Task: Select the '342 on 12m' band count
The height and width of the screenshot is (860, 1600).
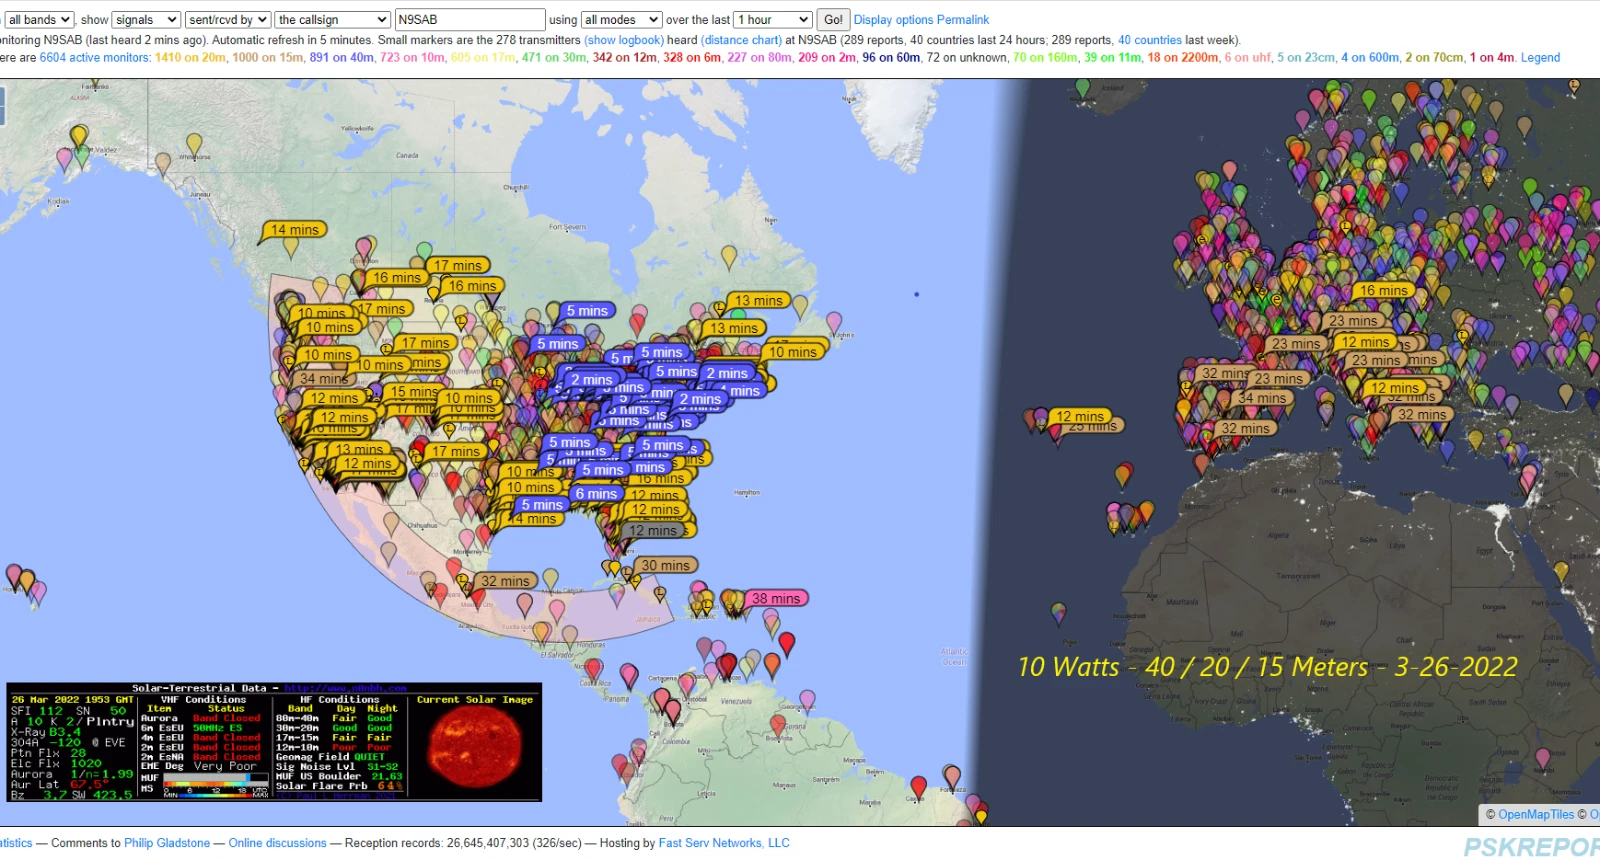Action: 625,58
